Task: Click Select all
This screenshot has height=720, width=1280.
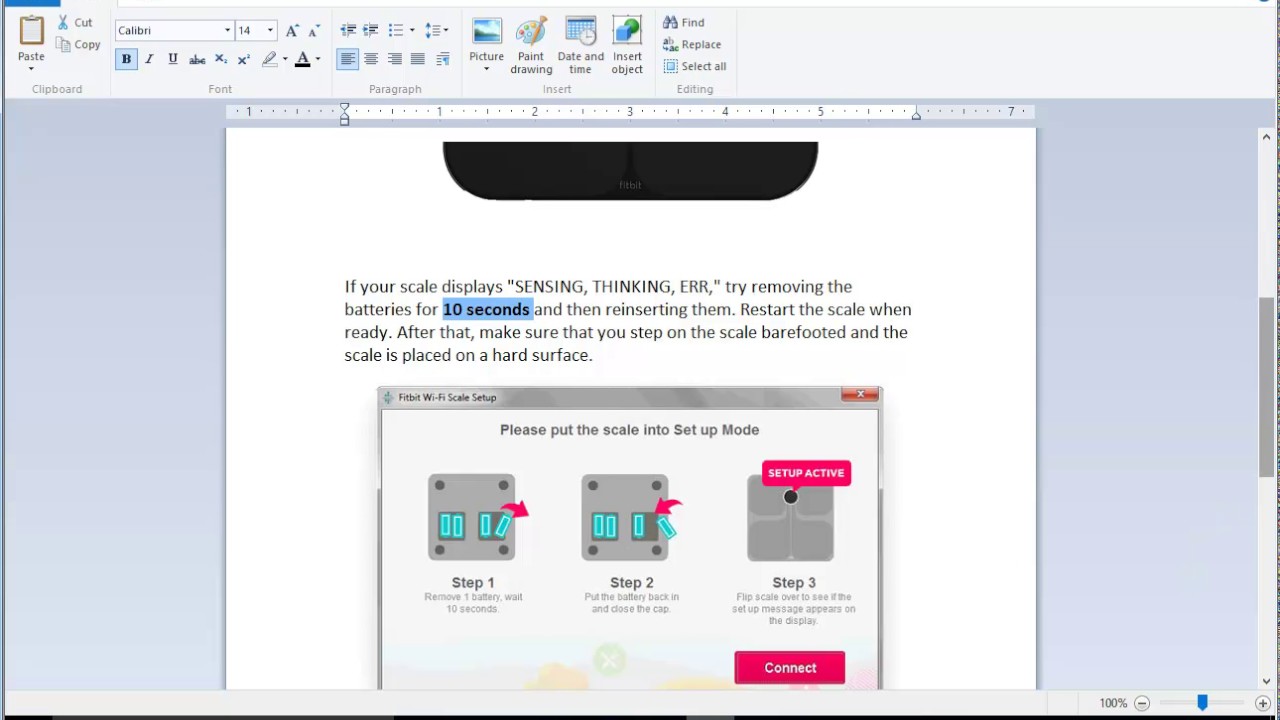Action: [695, 66]
